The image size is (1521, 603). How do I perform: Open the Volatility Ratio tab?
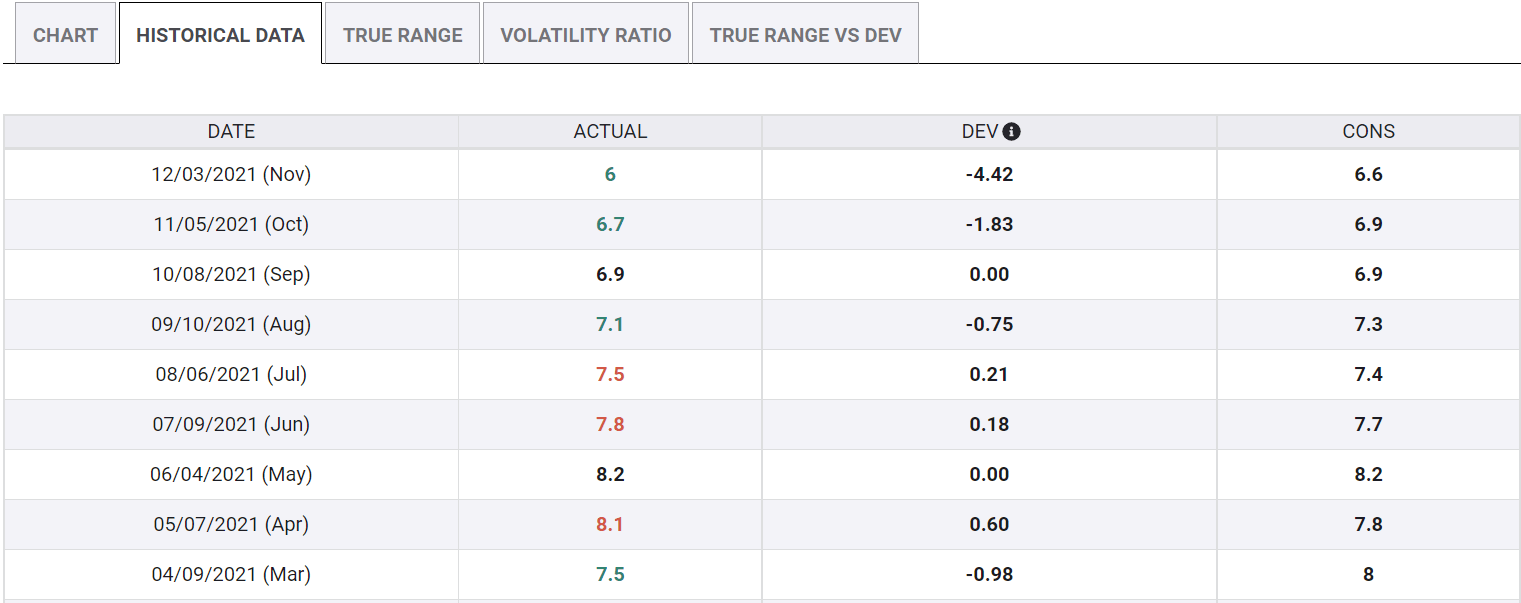tap(586, 35)
